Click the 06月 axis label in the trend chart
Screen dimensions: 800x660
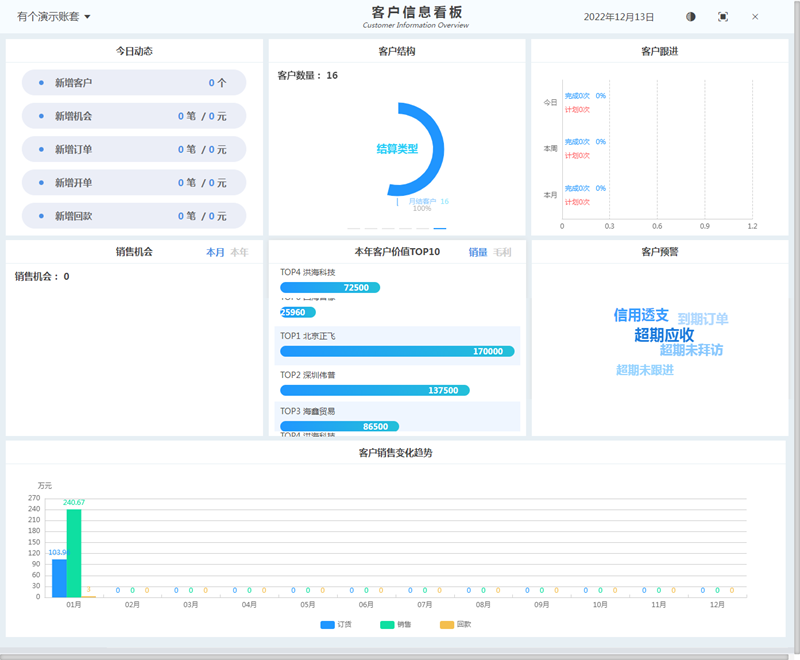(366, 604)
